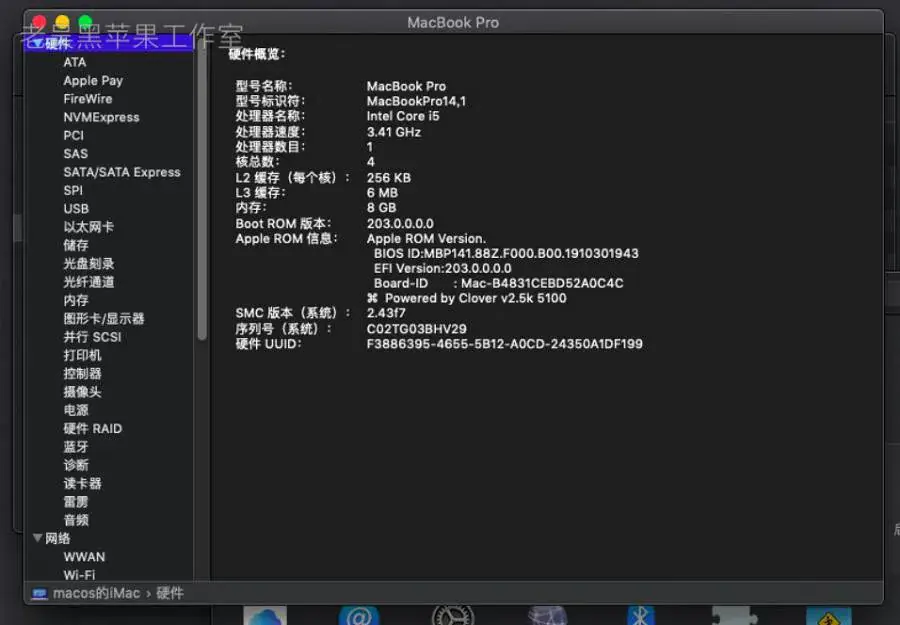Select Wi-Fi under 网络
The height and width of the screenshot is (625, 900).
coord(79,574)
